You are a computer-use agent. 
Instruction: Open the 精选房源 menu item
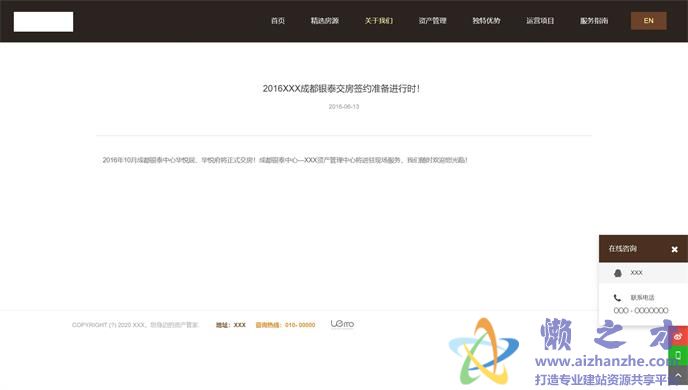coord(325,21)
